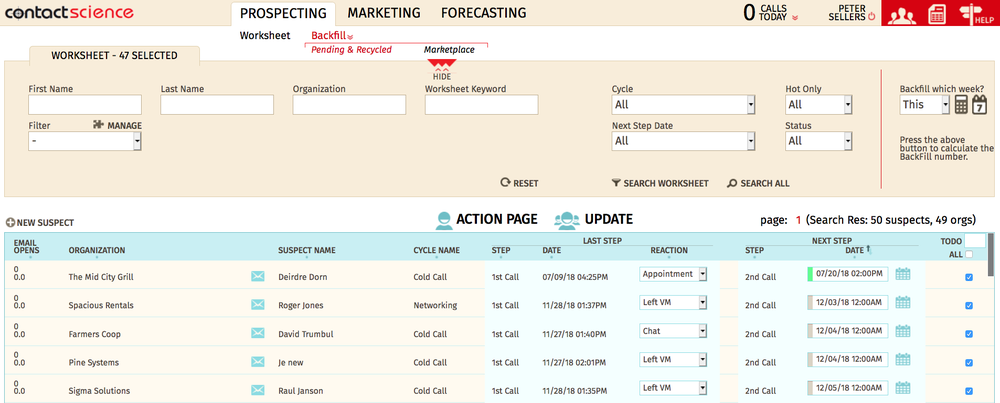Click the TODO input box
Viewport: 1000px width, 403px height.
coord(974,241)
